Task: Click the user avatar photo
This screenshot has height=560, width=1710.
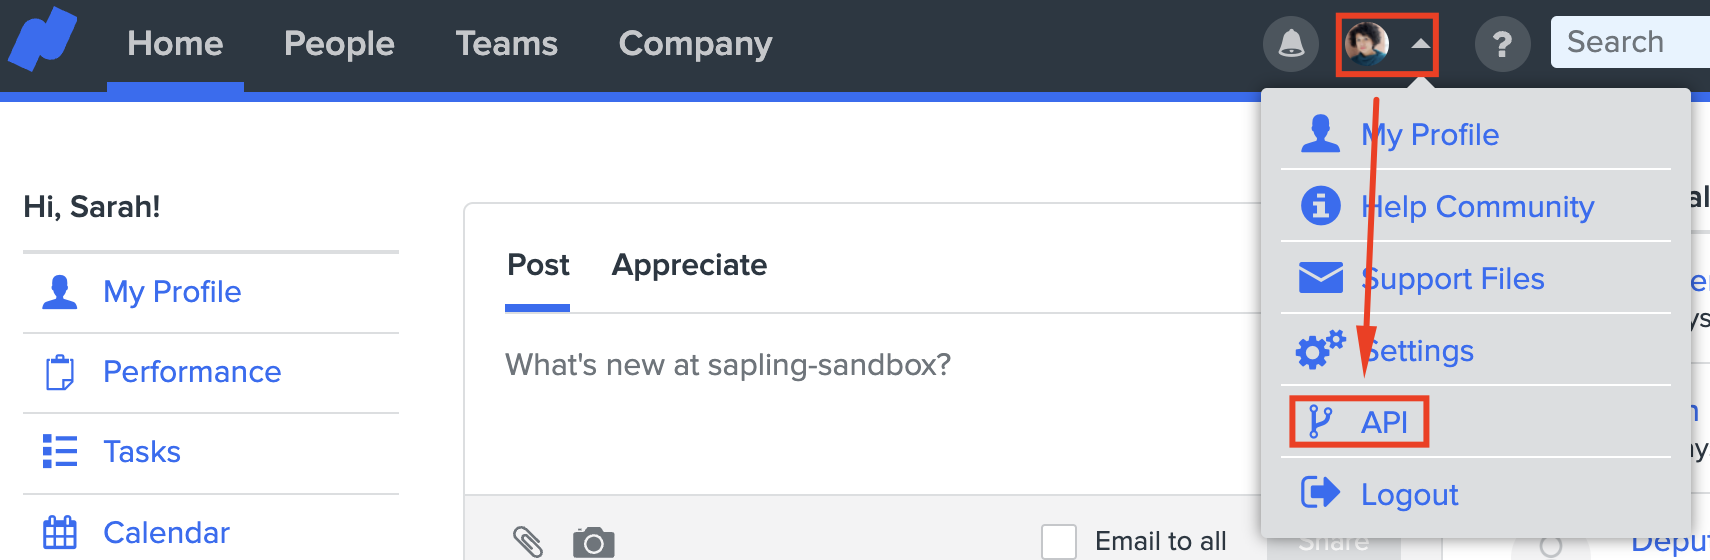Action: pyautogui.click(x=1366, y=44)
